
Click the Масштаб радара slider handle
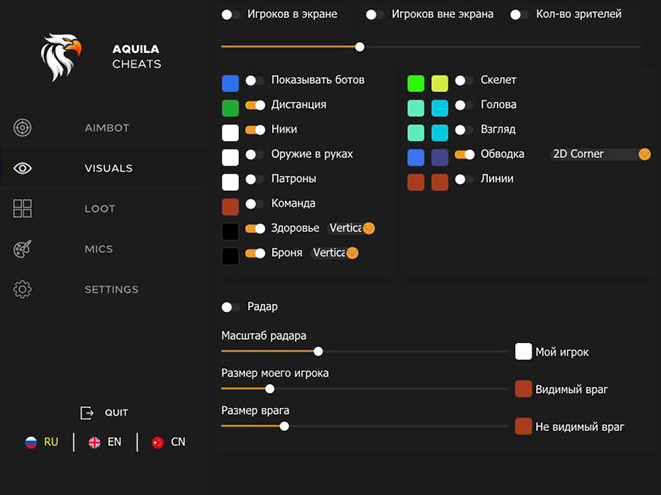click(x=318, y=351)
